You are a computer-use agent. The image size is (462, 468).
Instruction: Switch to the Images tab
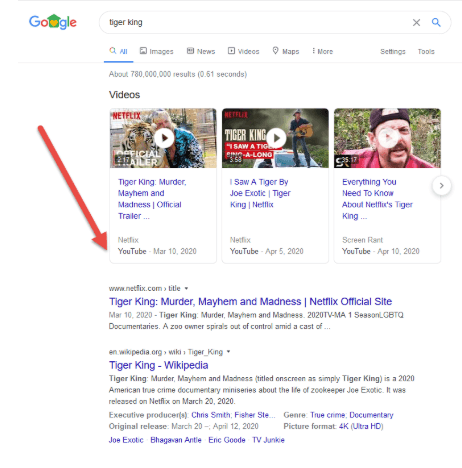[x=156, y=51]
